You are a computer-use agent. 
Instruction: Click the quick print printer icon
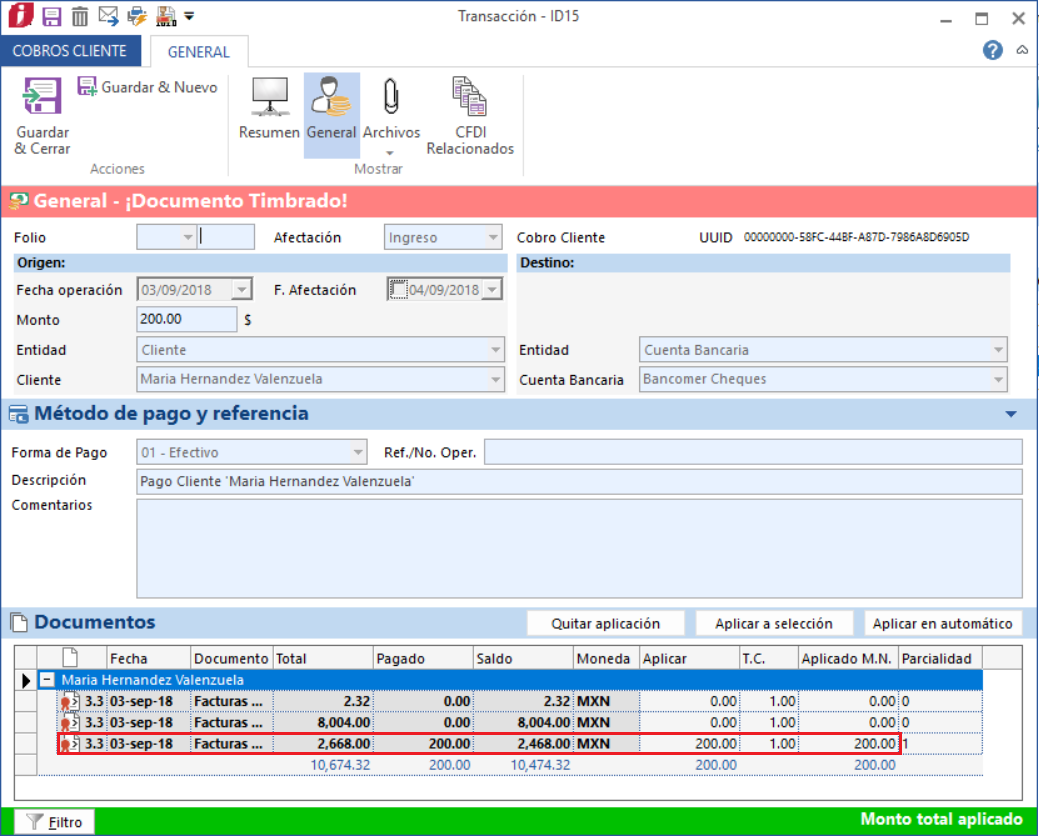tap(136, 16)
